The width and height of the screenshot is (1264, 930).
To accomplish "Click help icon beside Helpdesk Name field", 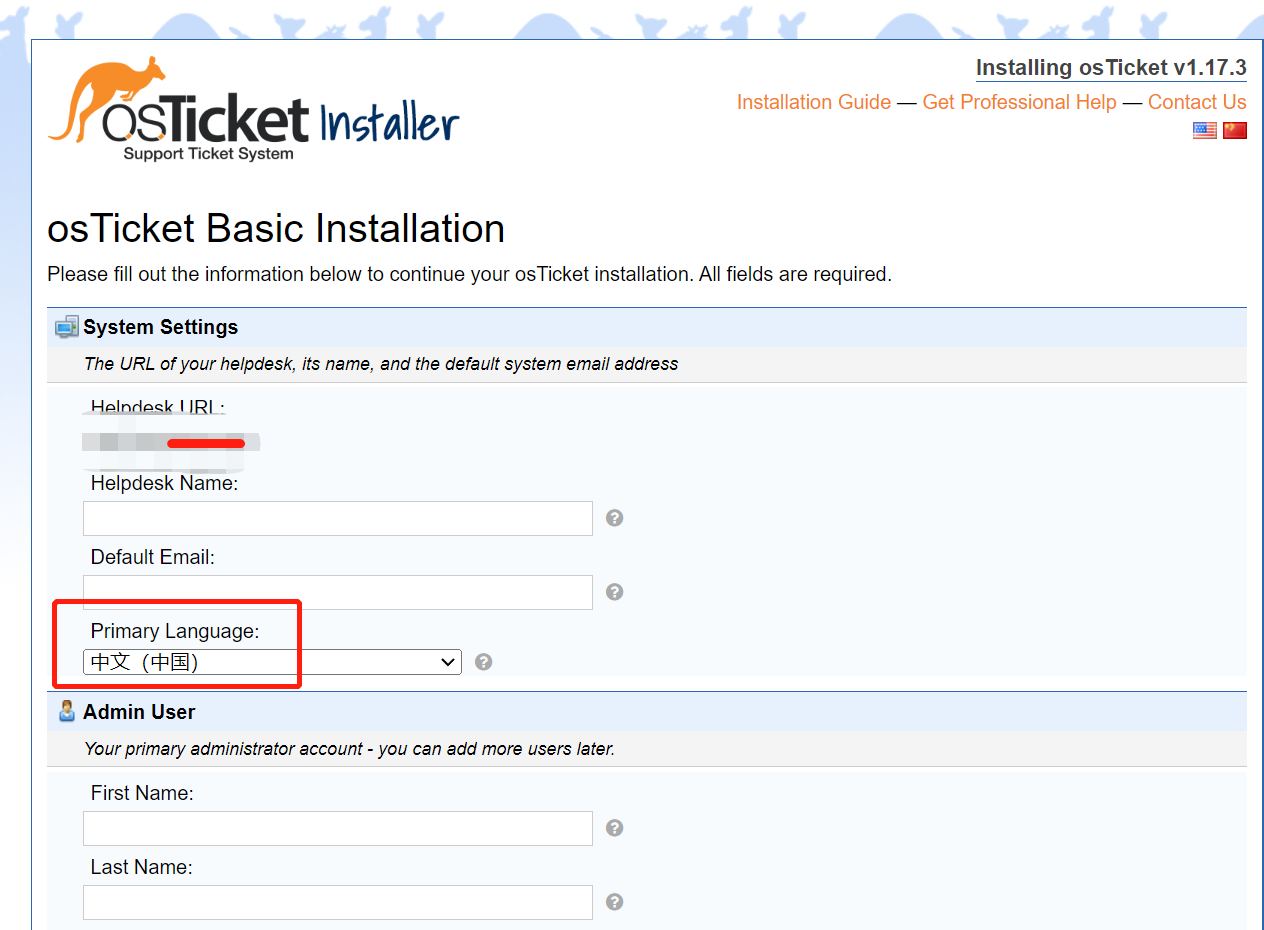I will pyautogui.click(x=615, y=518).
